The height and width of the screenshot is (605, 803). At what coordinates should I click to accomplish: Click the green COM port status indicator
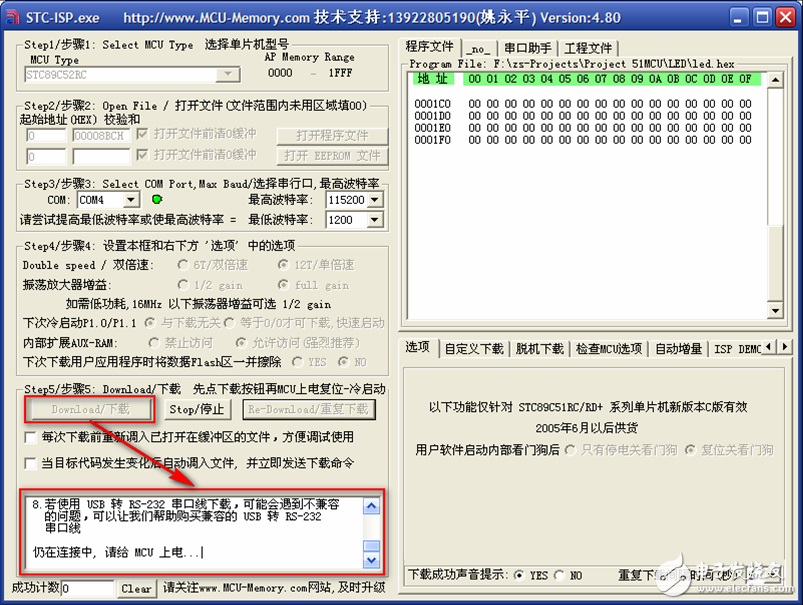coord(156,199)
